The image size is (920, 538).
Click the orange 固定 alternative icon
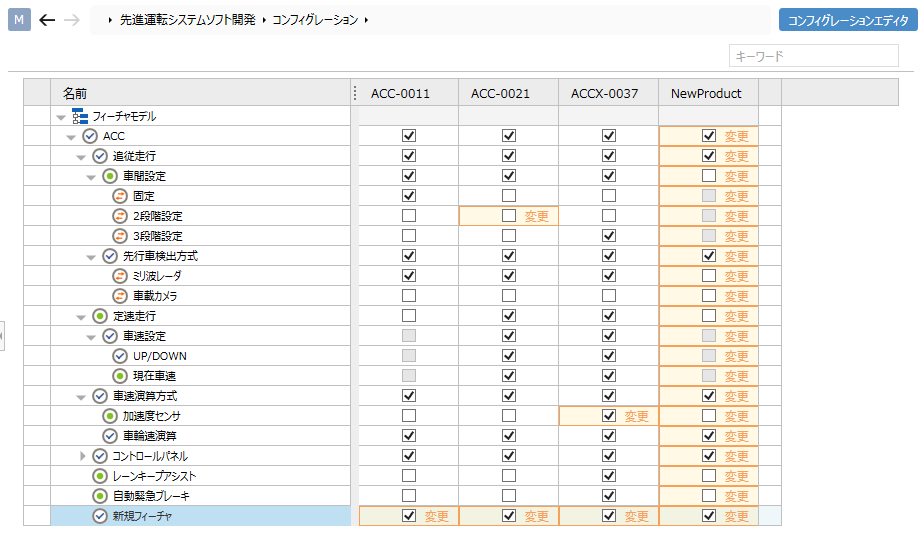click(x=120, y=196)
